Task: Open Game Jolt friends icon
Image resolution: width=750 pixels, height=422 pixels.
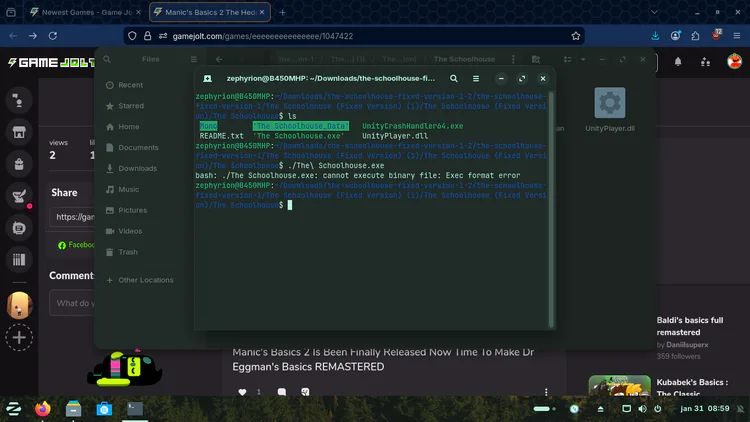Action: click(x=706, y=62)
